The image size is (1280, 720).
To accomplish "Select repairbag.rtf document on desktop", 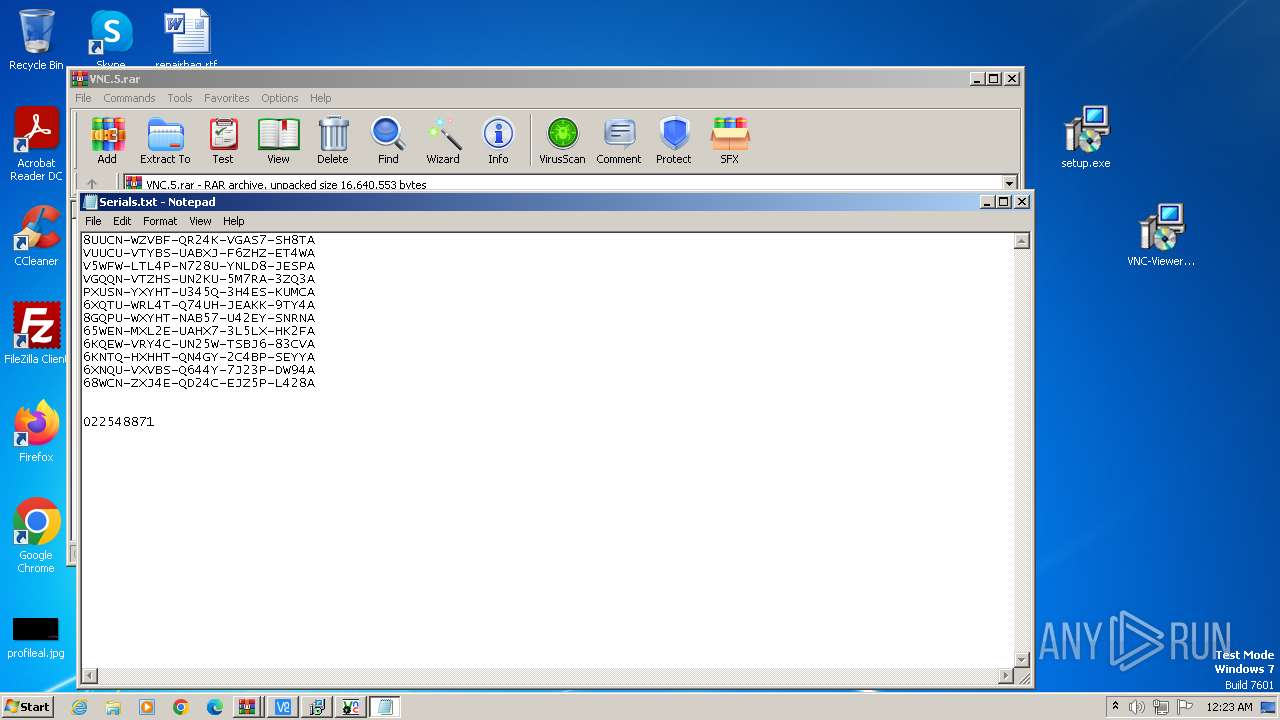I will pyautogui.click(x=186, y=40).
